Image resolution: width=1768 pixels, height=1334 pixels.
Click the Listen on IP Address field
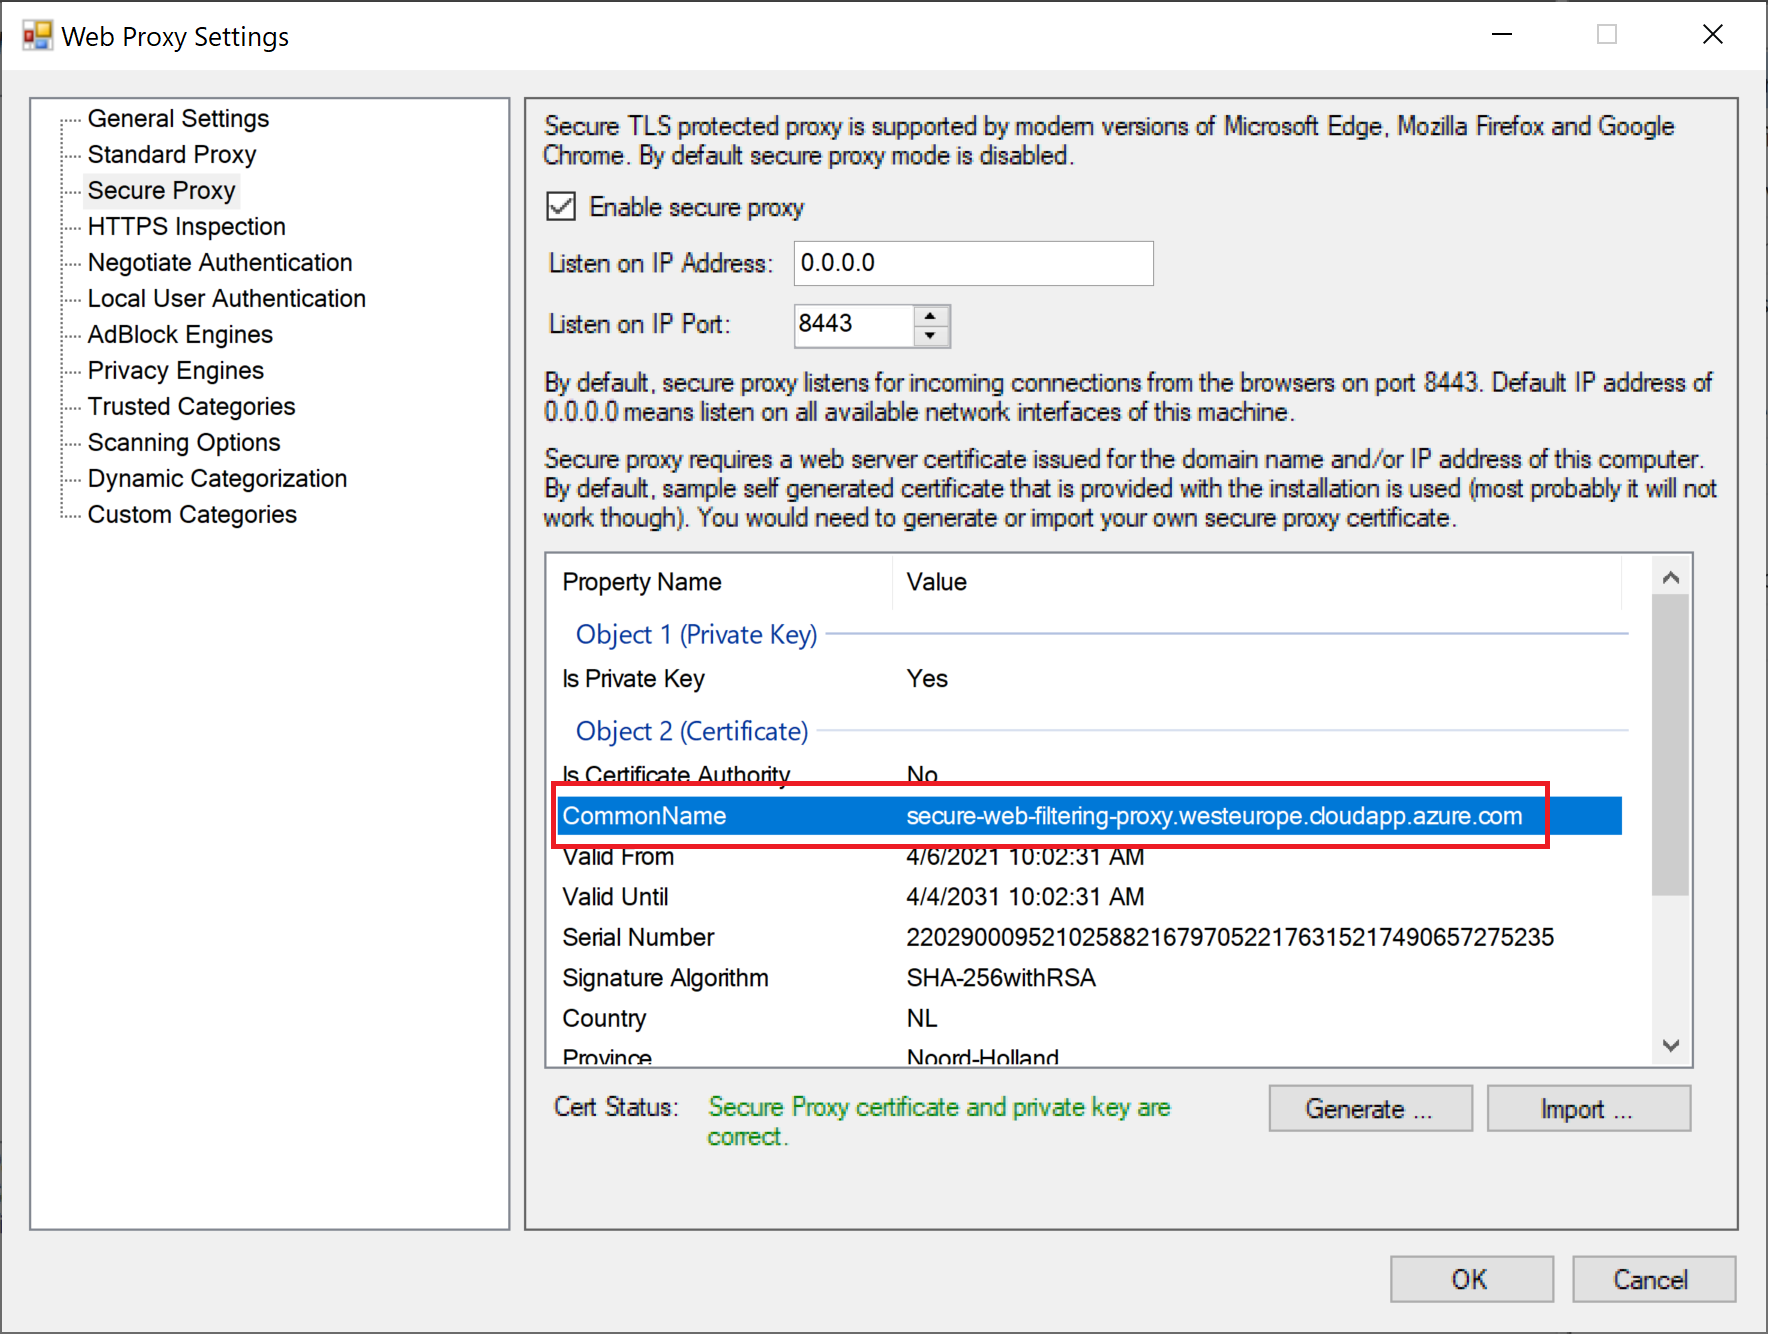click(x=973, y=263)
